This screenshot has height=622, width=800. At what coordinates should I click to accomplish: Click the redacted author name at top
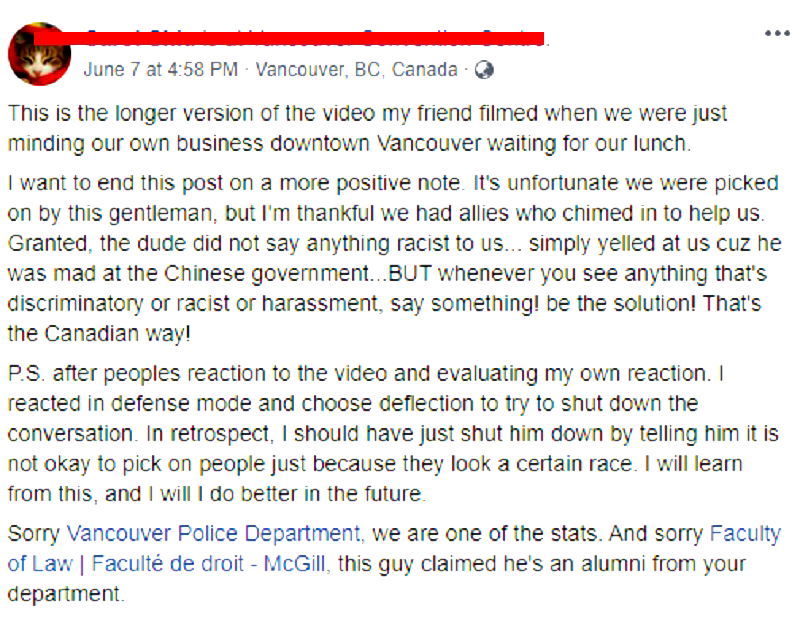tap(300, 39)
